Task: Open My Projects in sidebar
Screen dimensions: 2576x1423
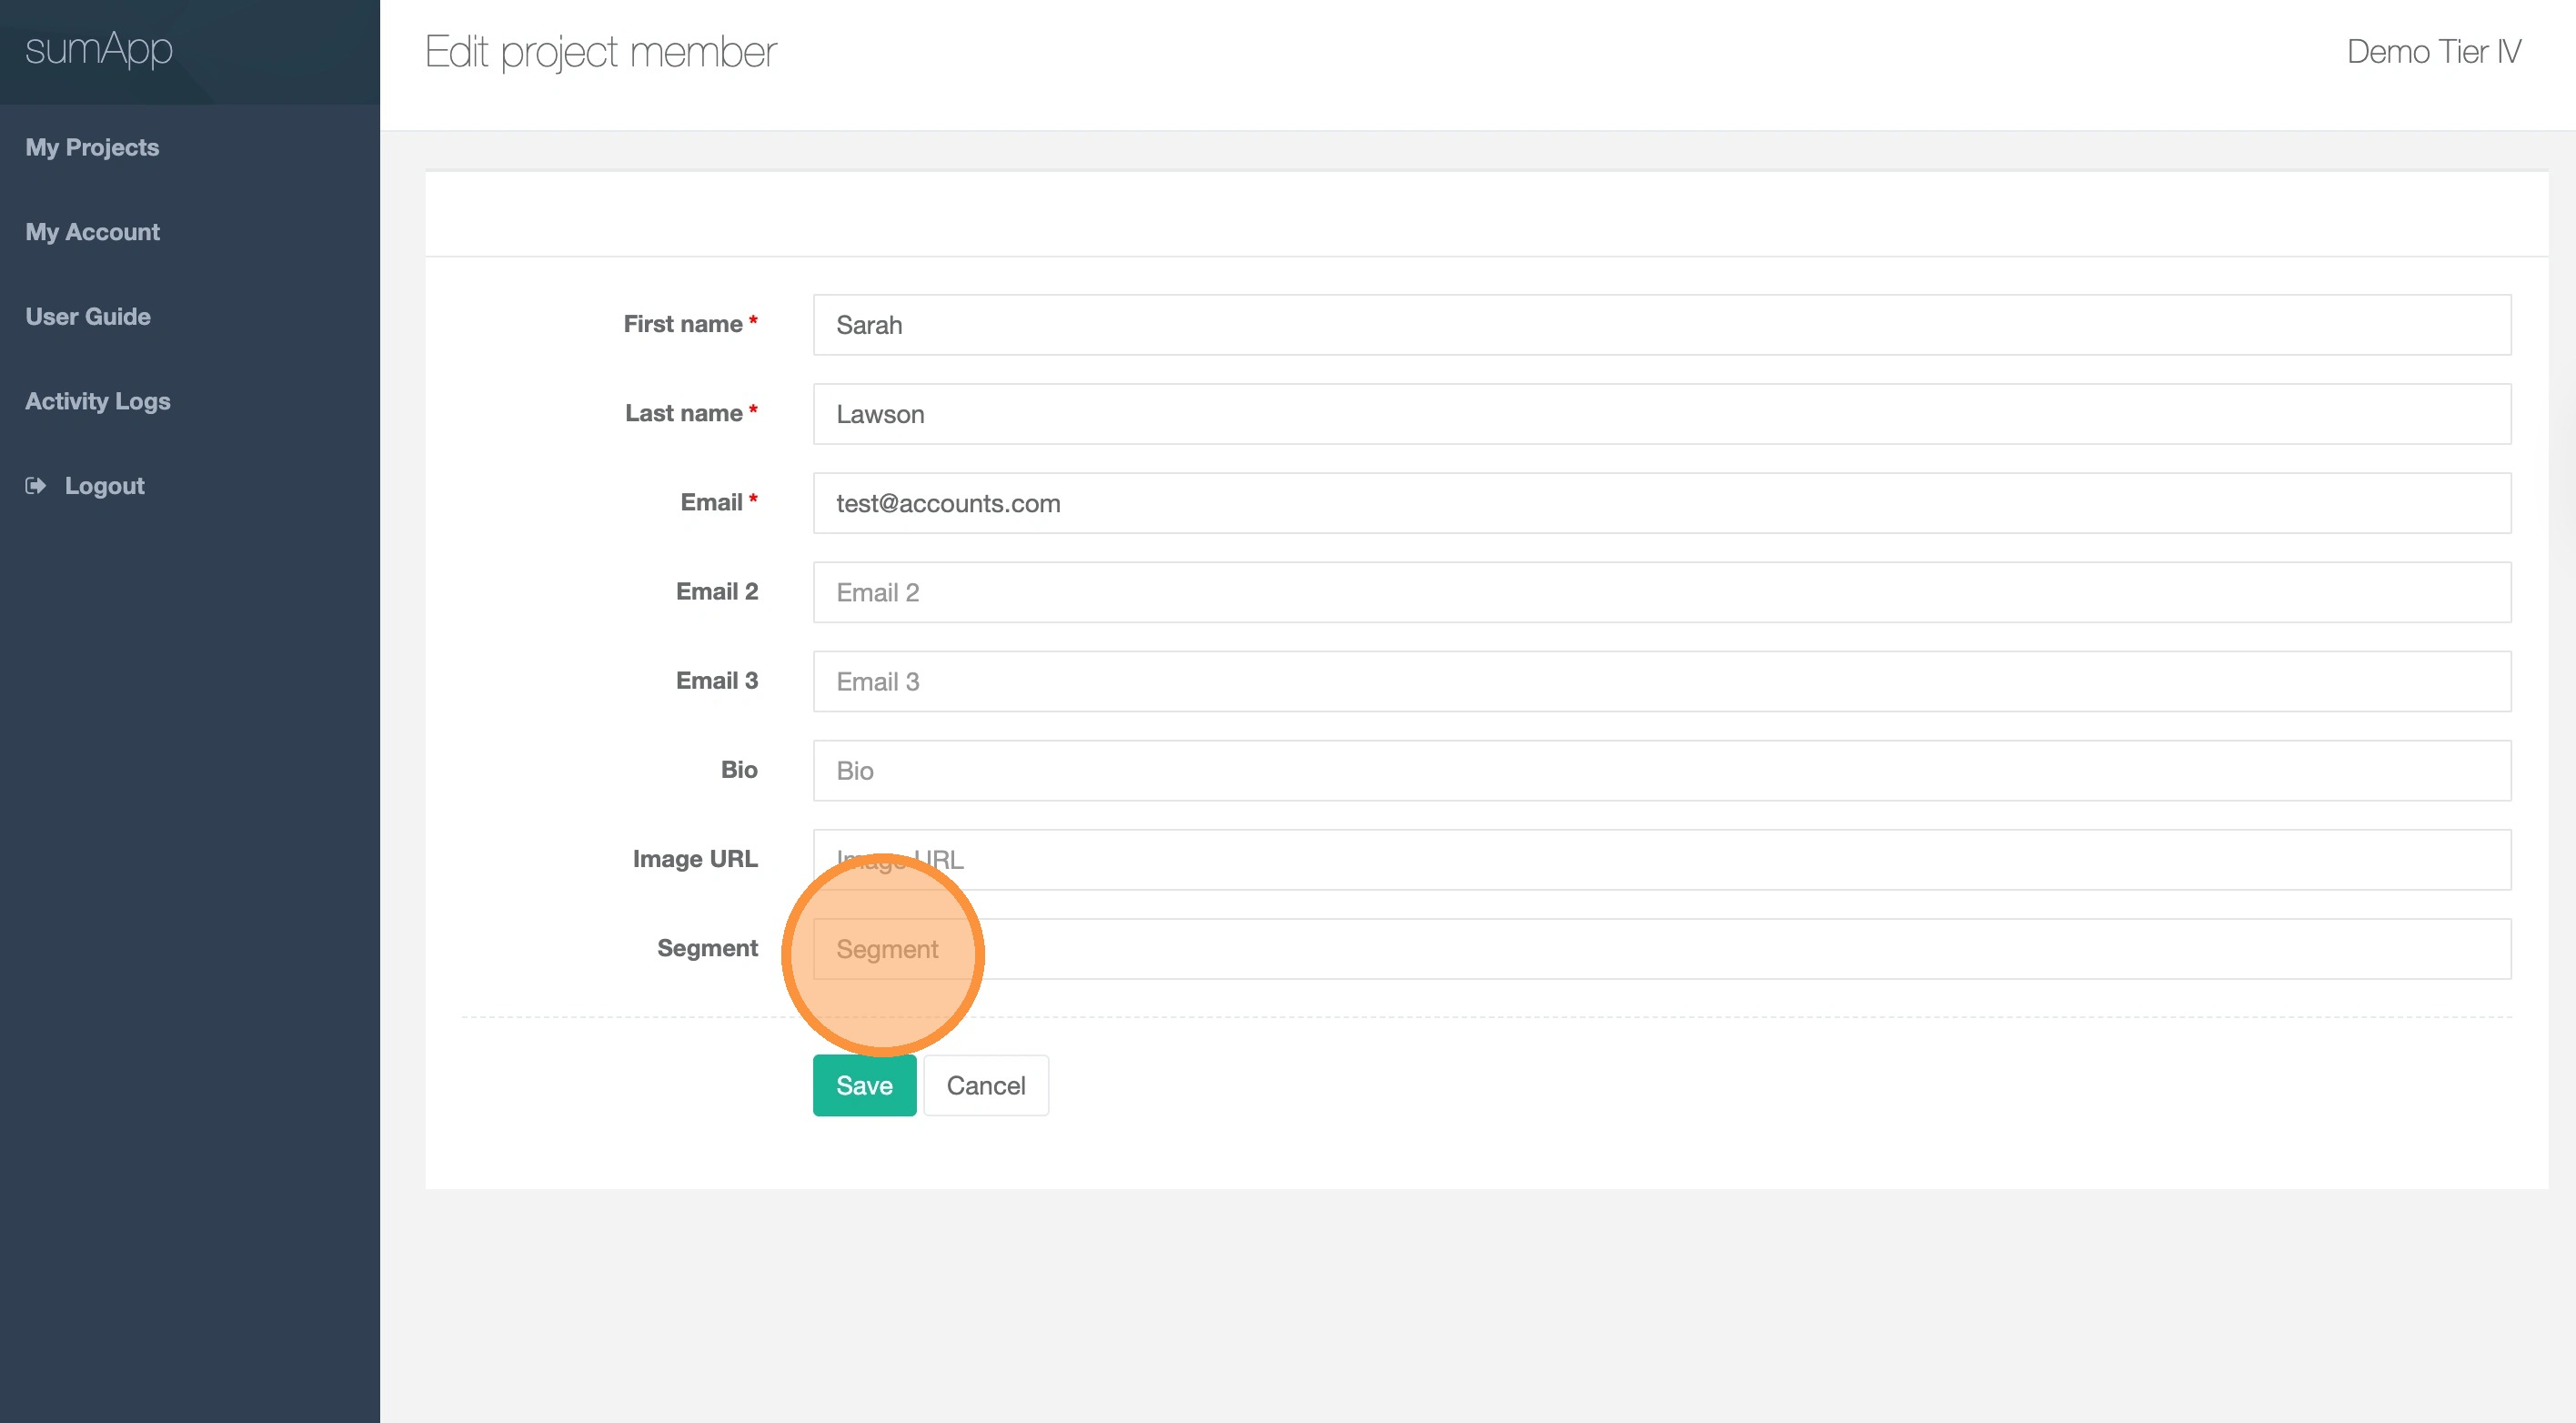Action: click(x=92, y=147)
